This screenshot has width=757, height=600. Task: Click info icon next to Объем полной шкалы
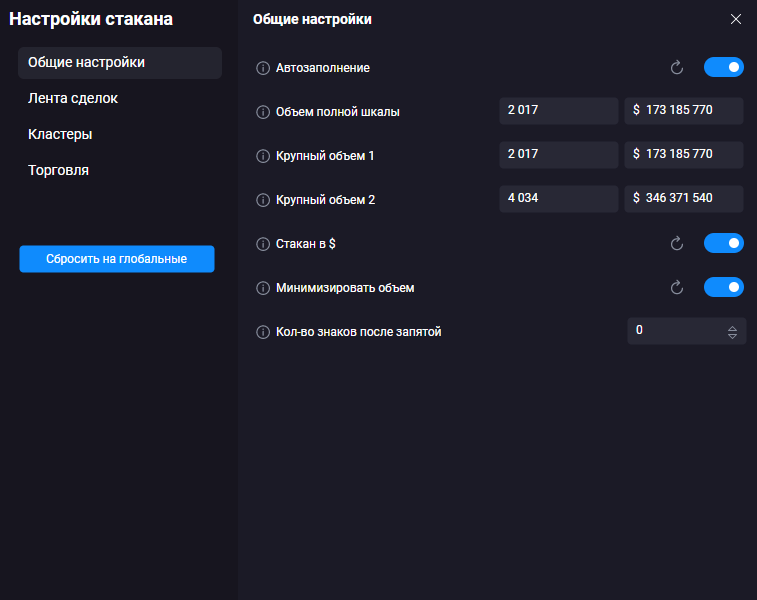pos(263,112)
